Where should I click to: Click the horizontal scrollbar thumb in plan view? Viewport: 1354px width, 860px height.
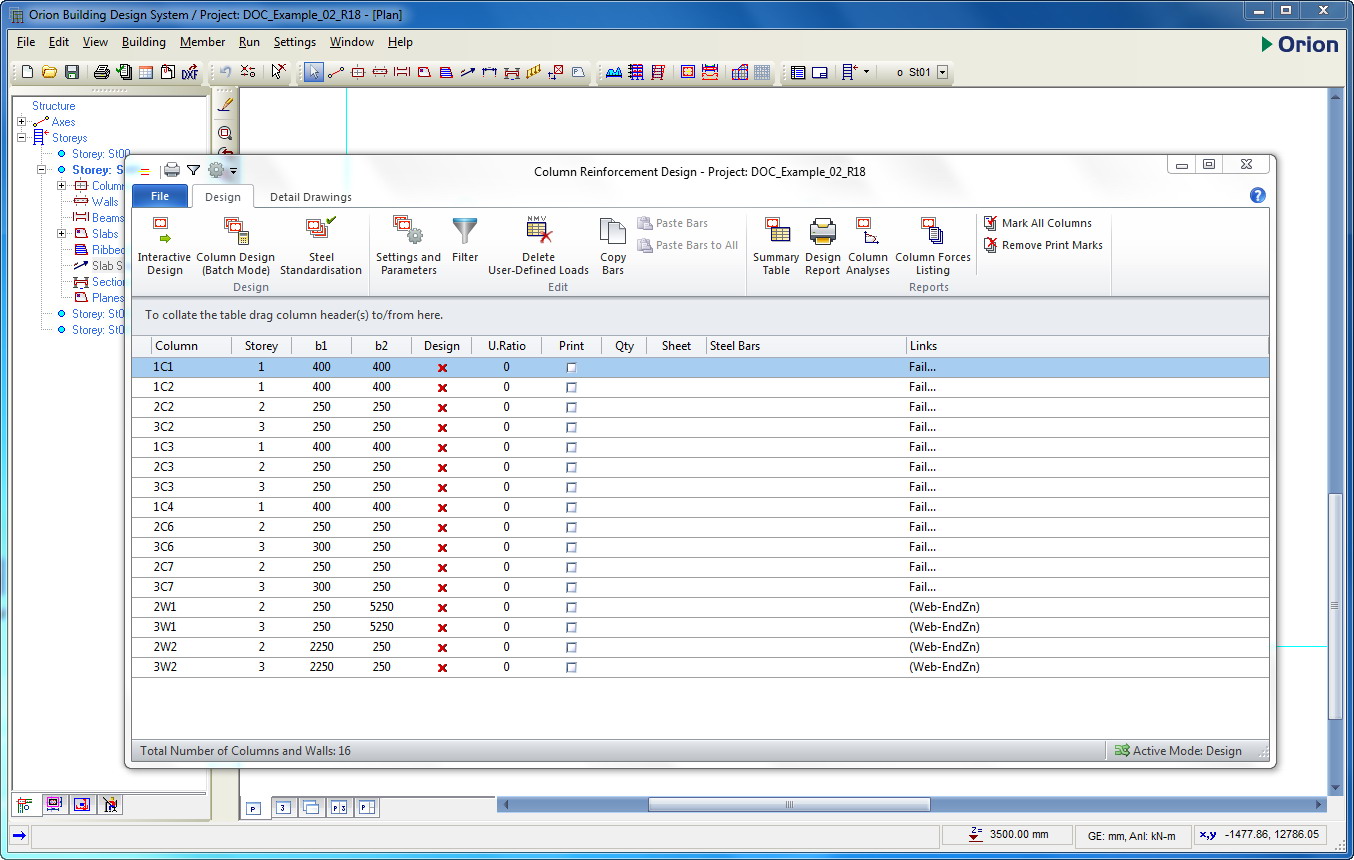click(x=789, y=804)
